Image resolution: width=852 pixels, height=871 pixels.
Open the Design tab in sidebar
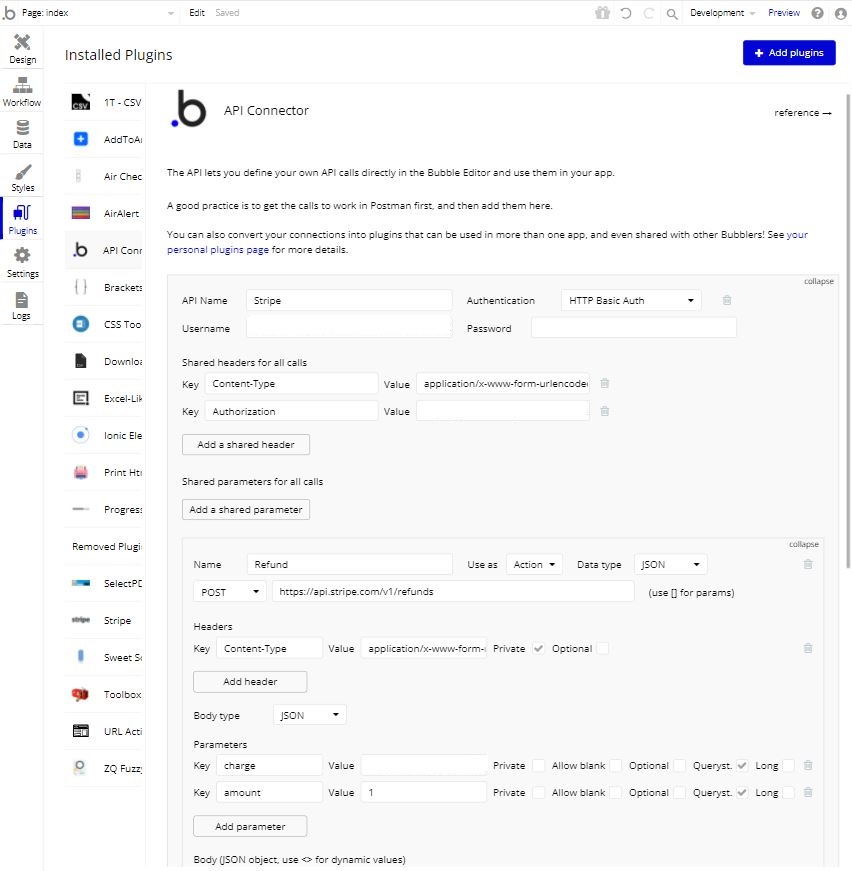click(22, 49)
